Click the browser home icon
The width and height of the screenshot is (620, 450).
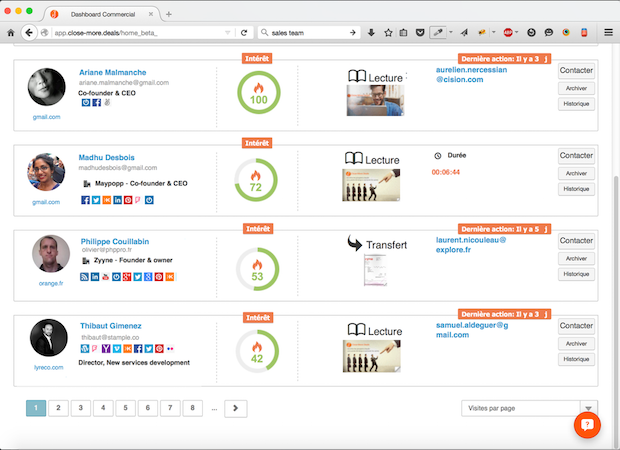point(11,33)
